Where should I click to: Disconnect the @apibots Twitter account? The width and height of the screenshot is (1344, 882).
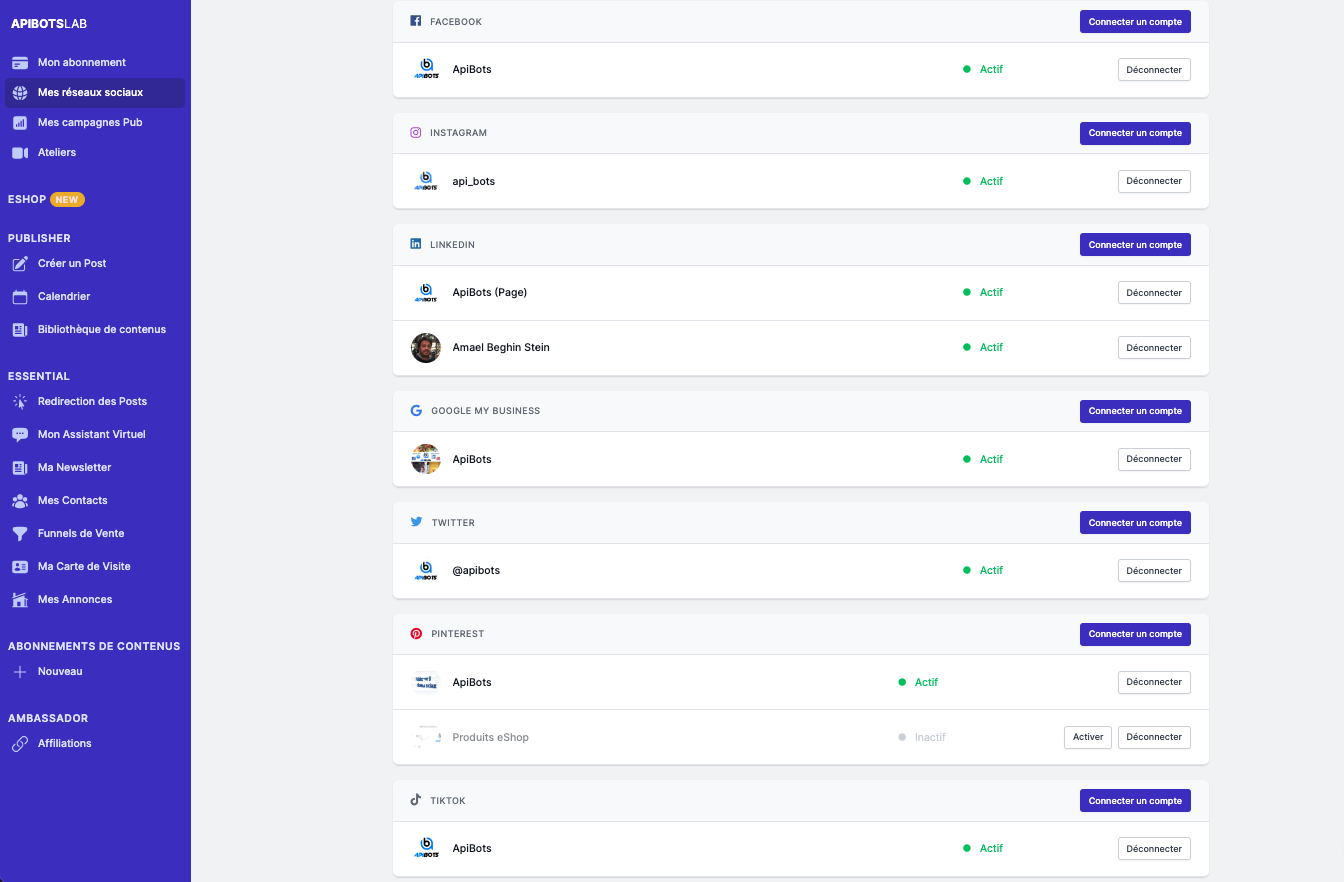pos(1154,571)
